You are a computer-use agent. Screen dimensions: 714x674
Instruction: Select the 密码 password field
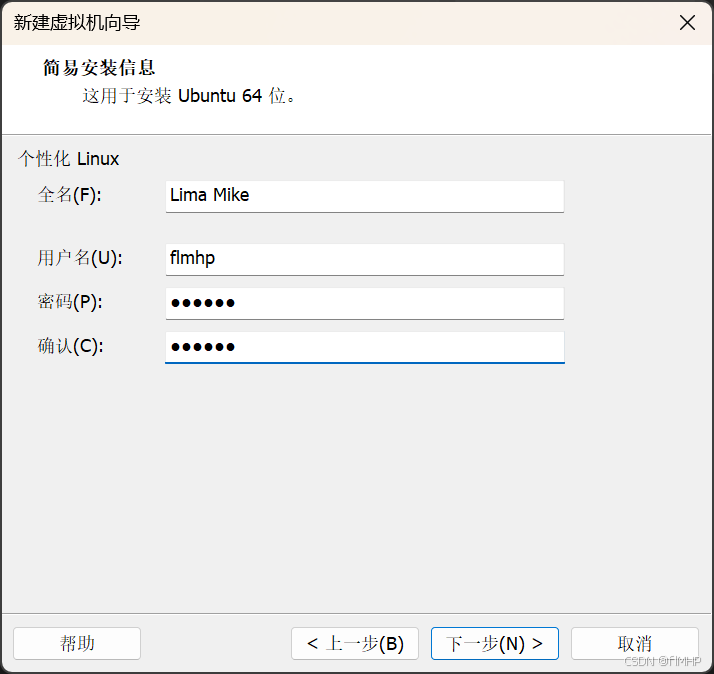[364, 302]
